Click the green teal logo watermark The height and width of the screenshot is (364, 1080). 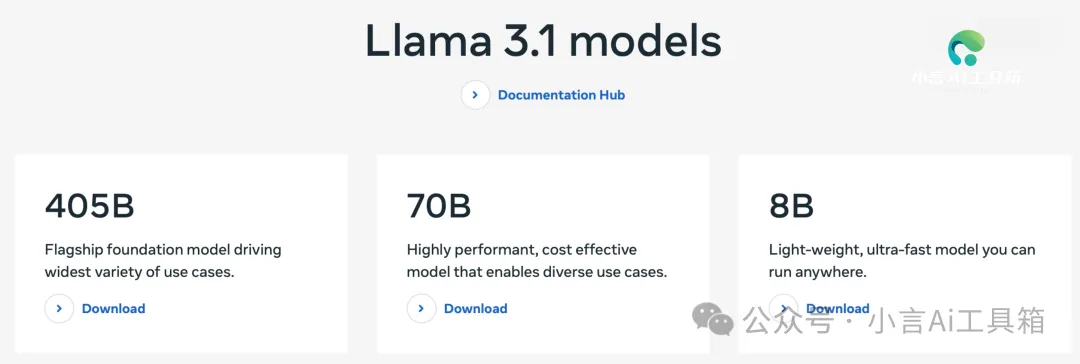(x=966, y=48)
